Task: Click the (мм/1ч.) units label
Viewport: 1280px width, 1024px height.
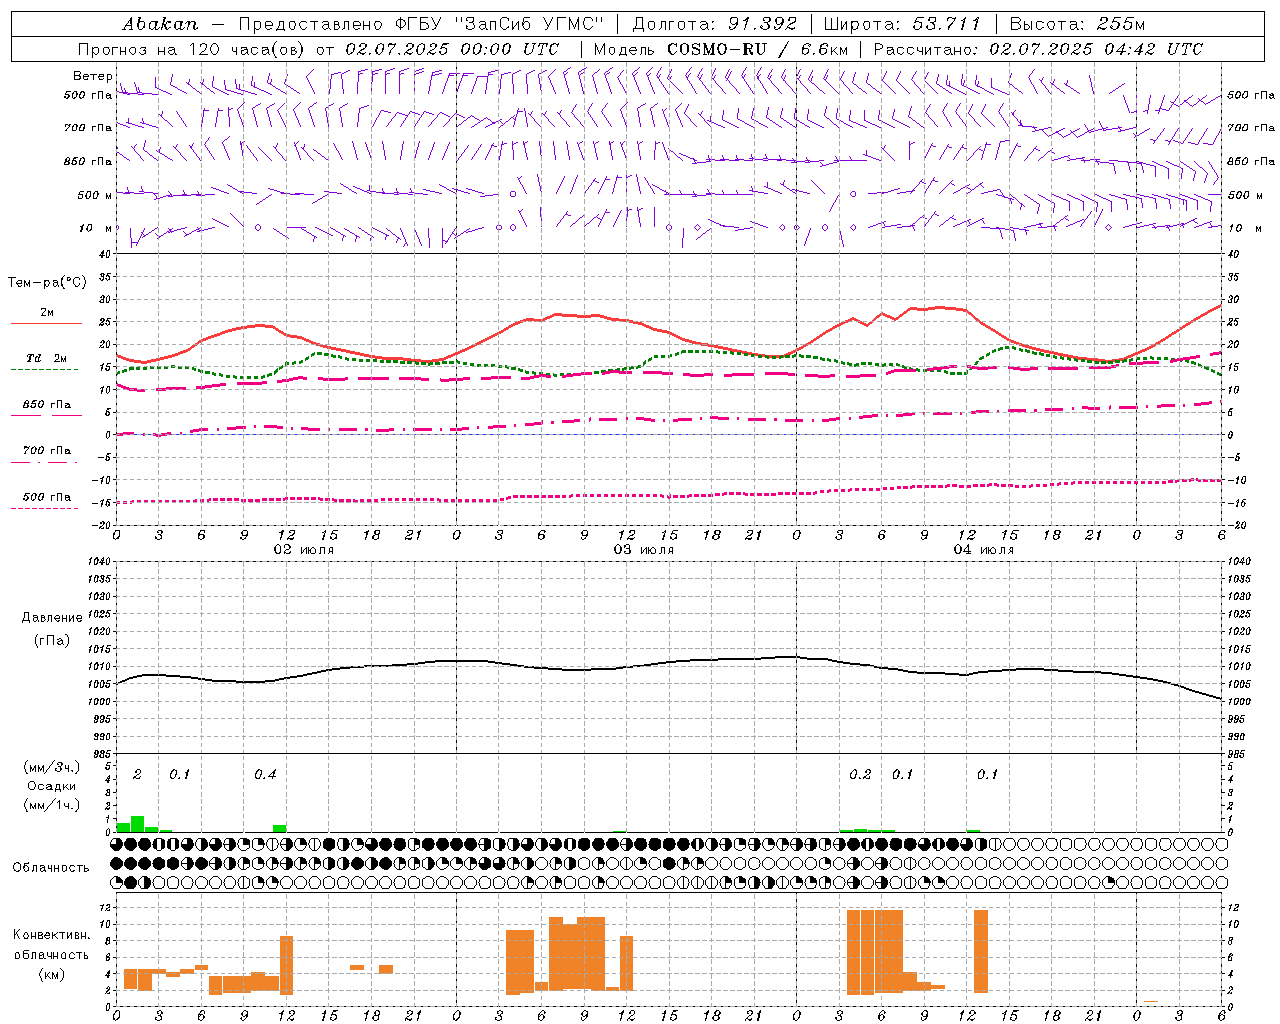Action: [x=52, y=804]
